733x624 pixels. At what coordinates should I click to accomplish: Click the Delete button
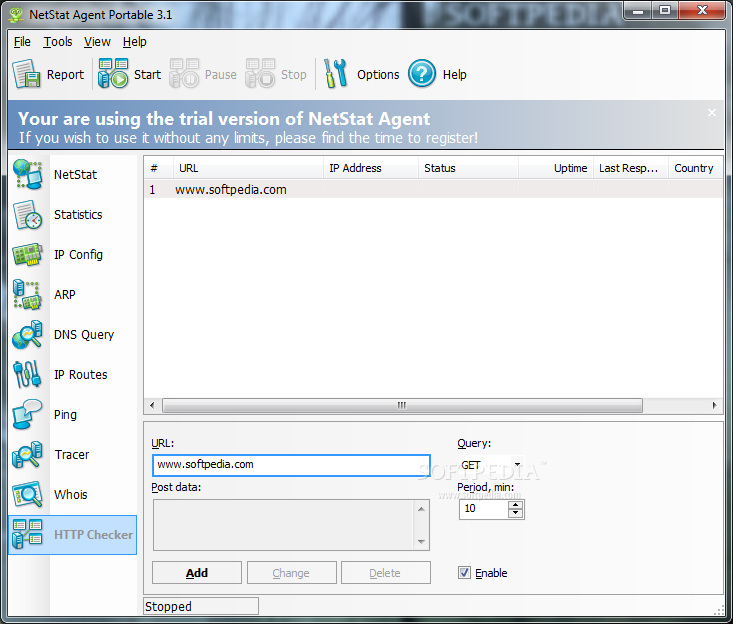click(385, 573)
